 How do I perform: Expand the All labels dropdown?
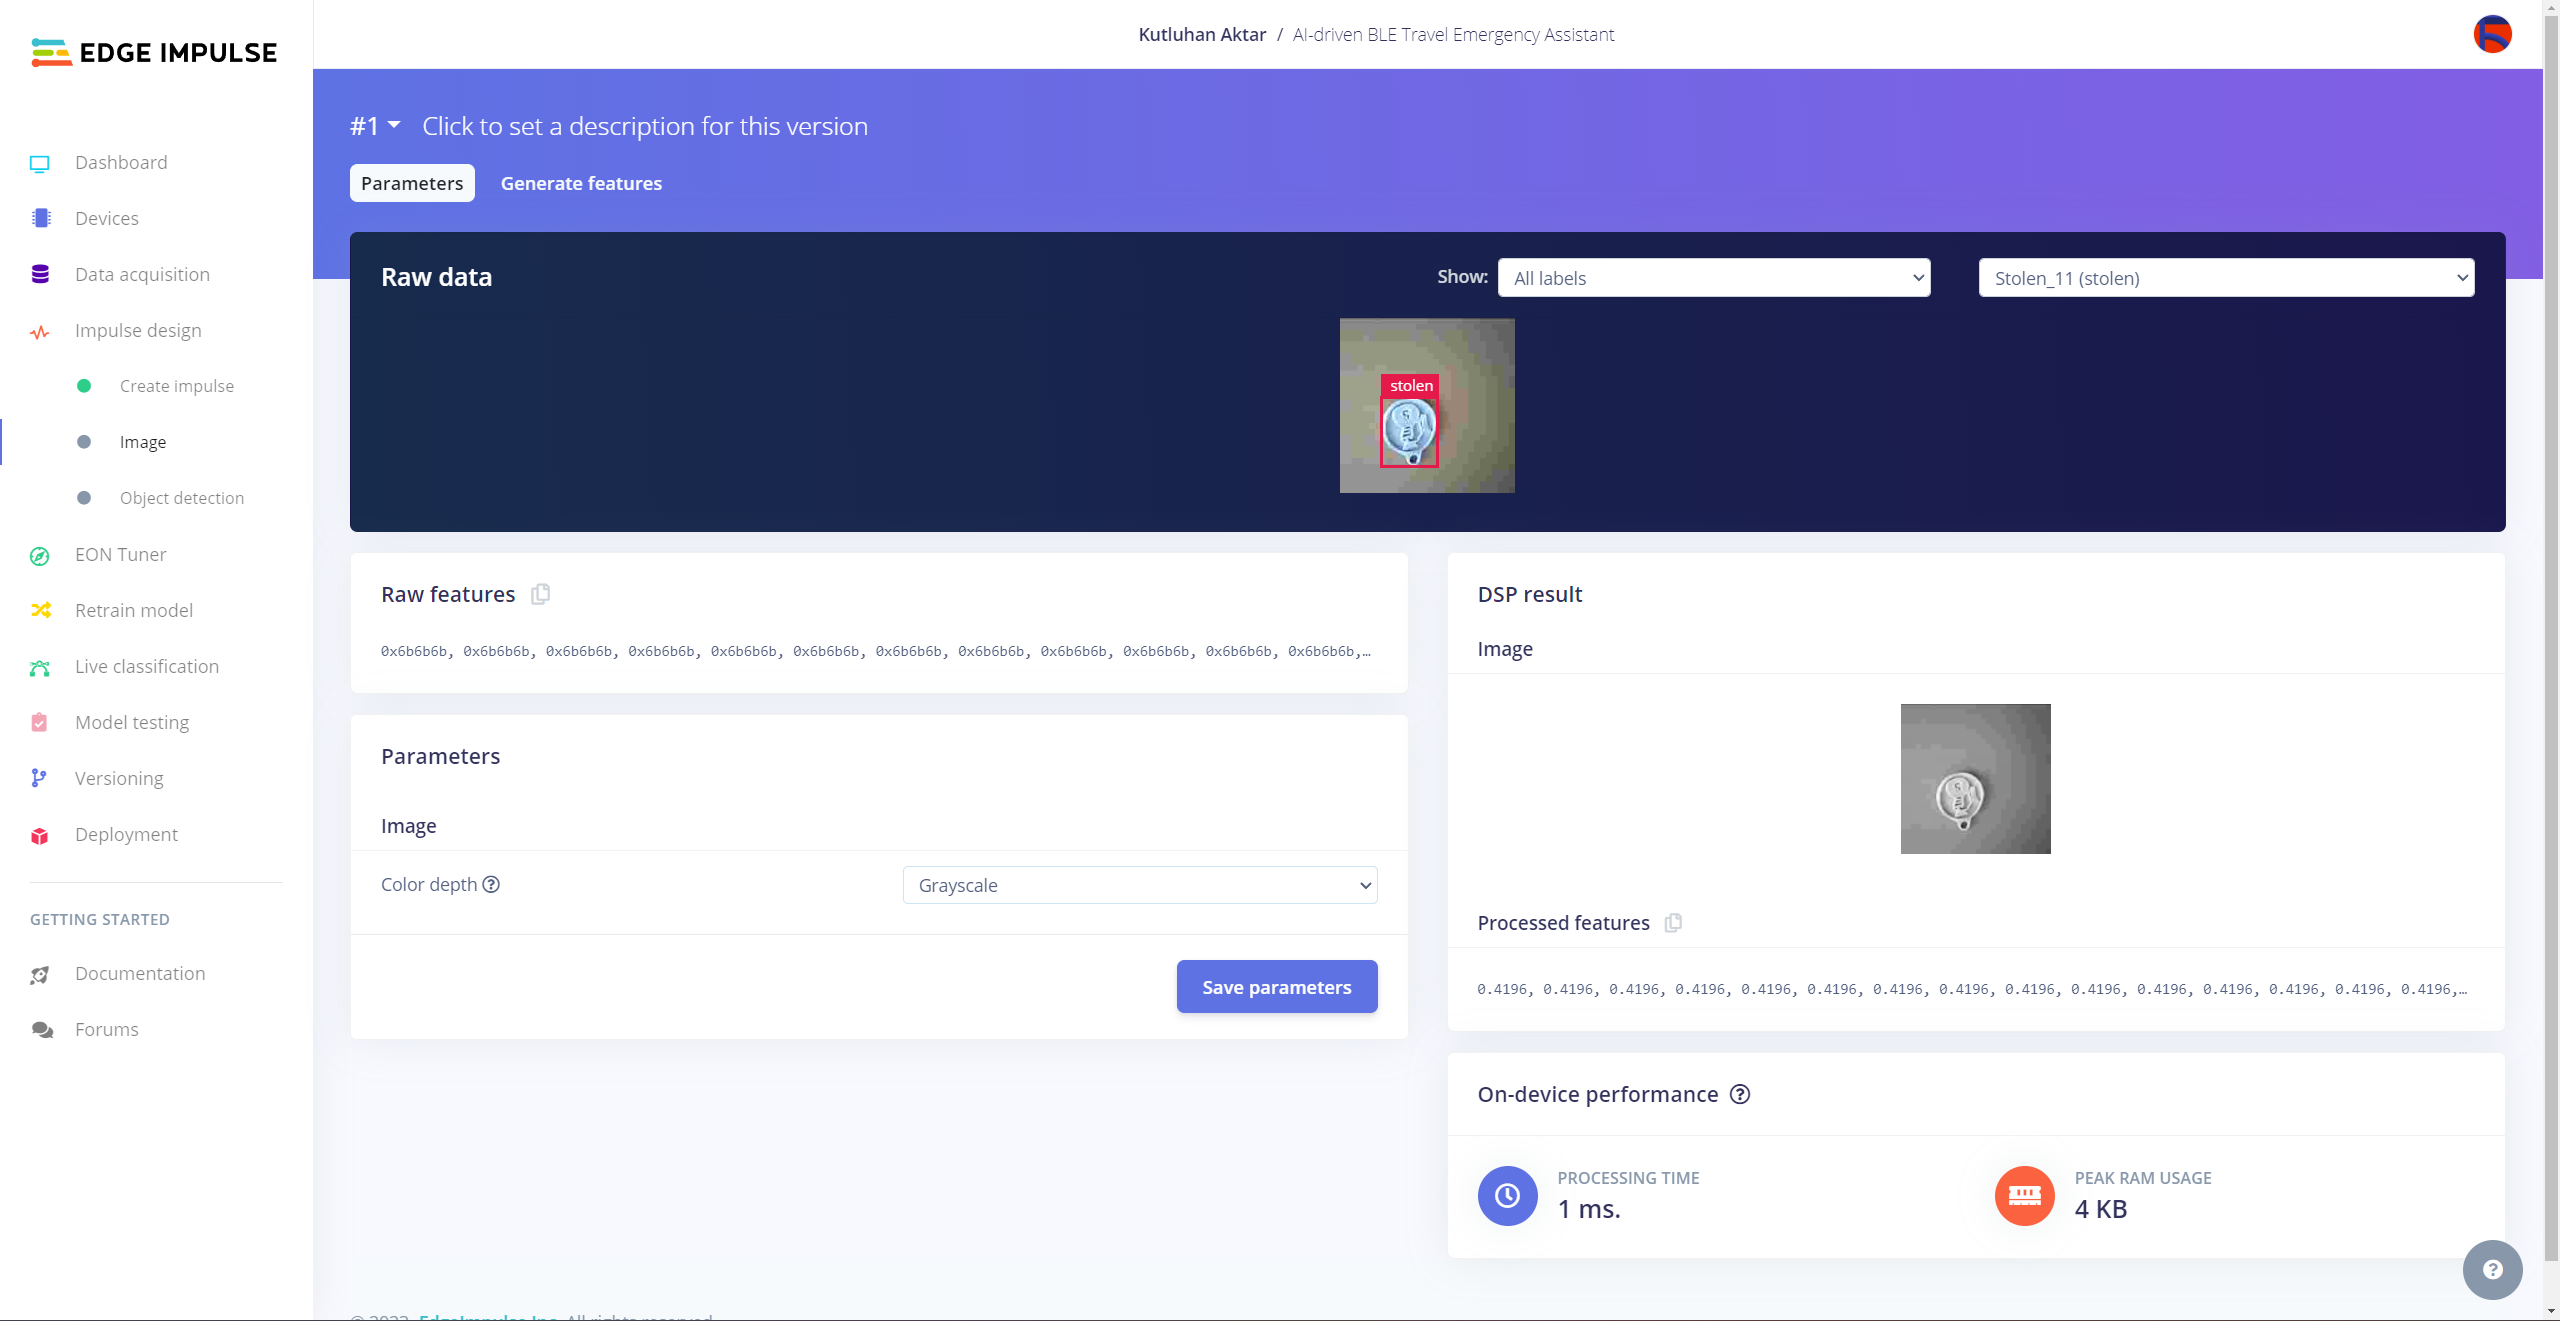click(1713, 278)
